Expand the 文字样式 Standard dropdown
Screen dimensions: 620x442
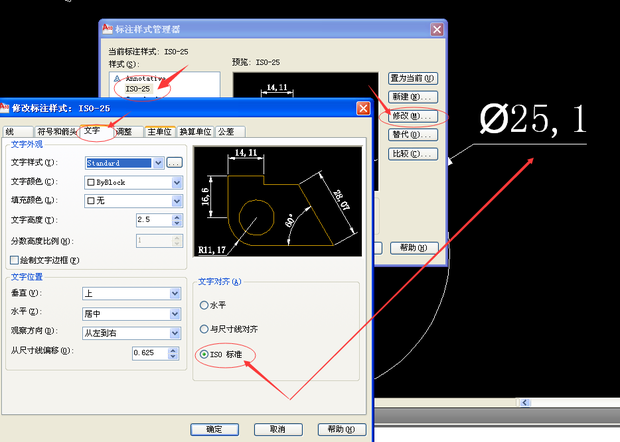point(157,162)
